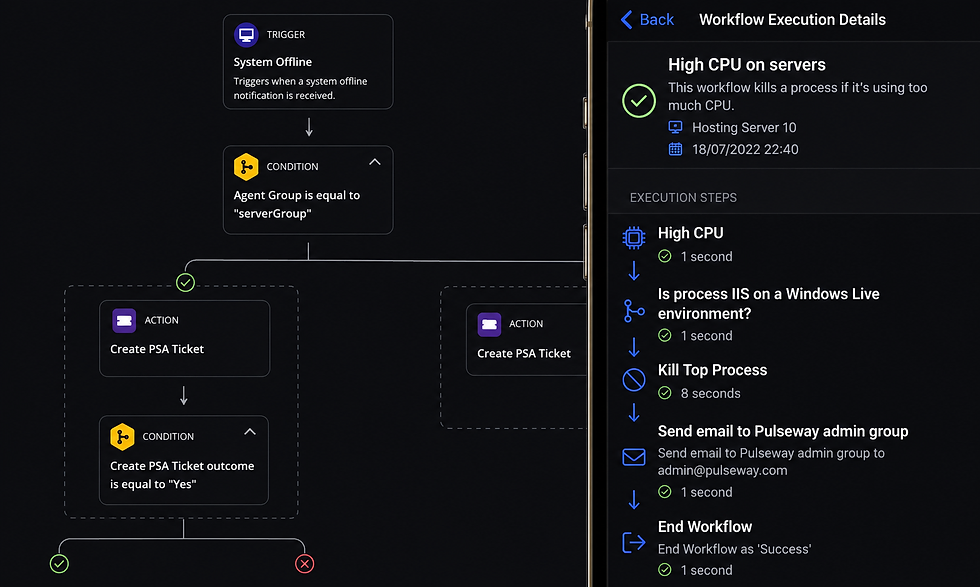980x587 pixels.
Task: Click the System Offline trigger monitor icon
Action: pyautogui.click(x=246, y=34)
